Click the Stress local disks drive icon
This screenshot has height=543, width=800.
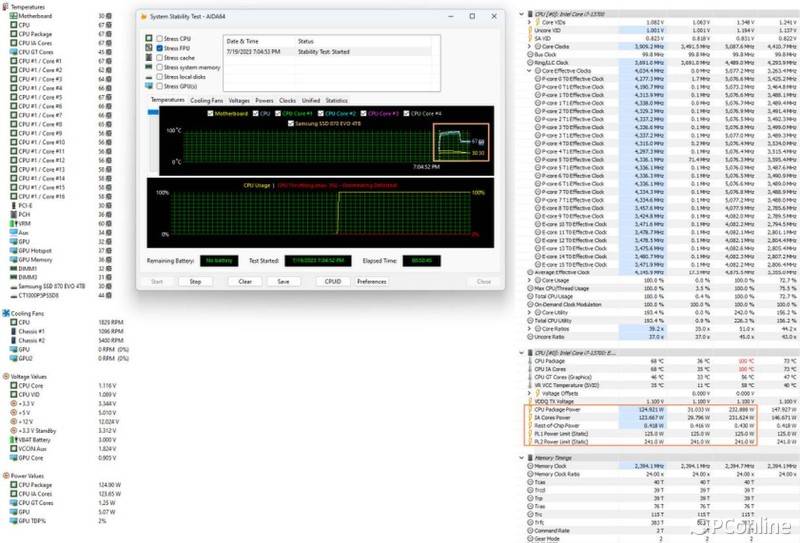pyautogui.click(x=149, y=77)
